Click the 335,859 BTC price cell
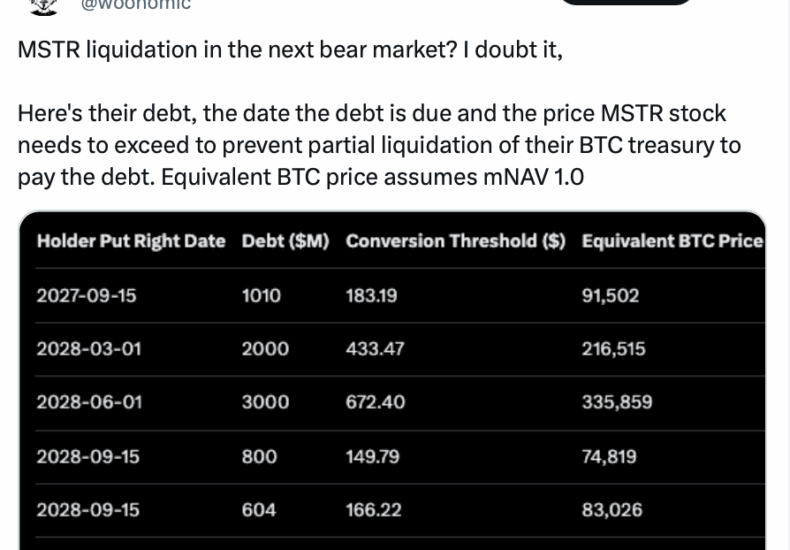790x550 pixels. point(616,402)
